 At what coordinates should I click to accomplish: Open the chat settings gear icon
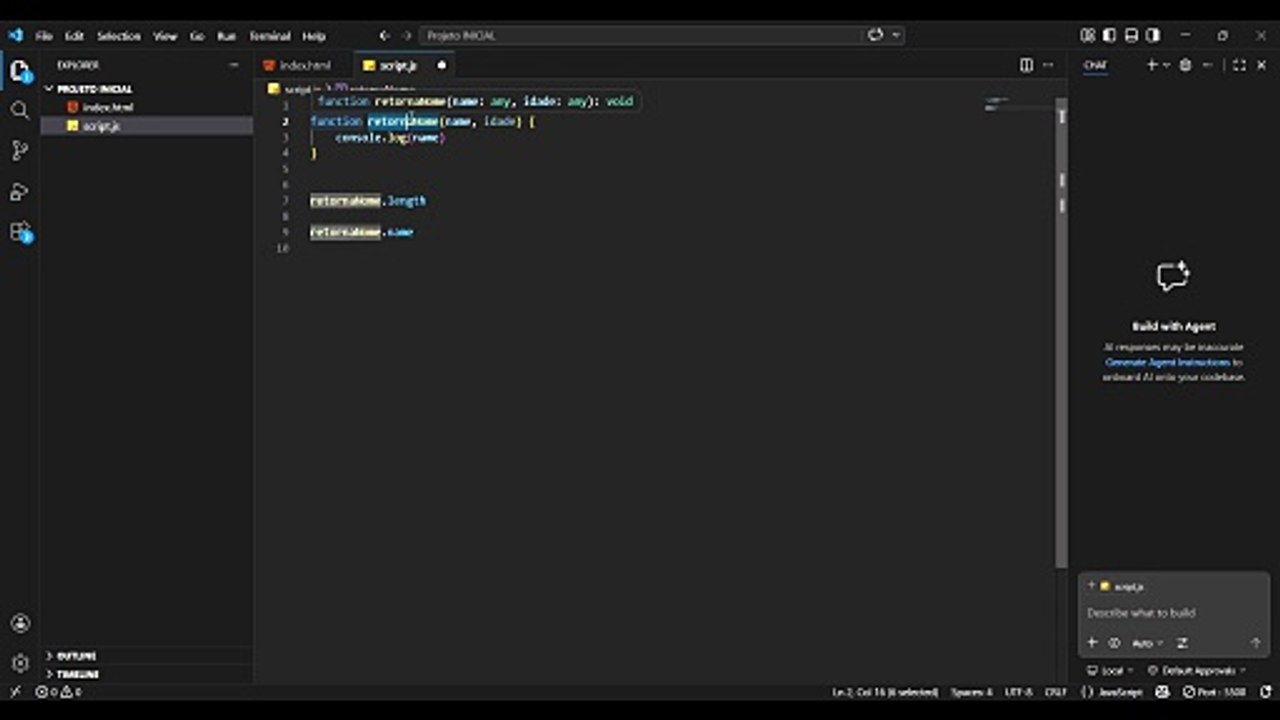tap(1186, 65)
